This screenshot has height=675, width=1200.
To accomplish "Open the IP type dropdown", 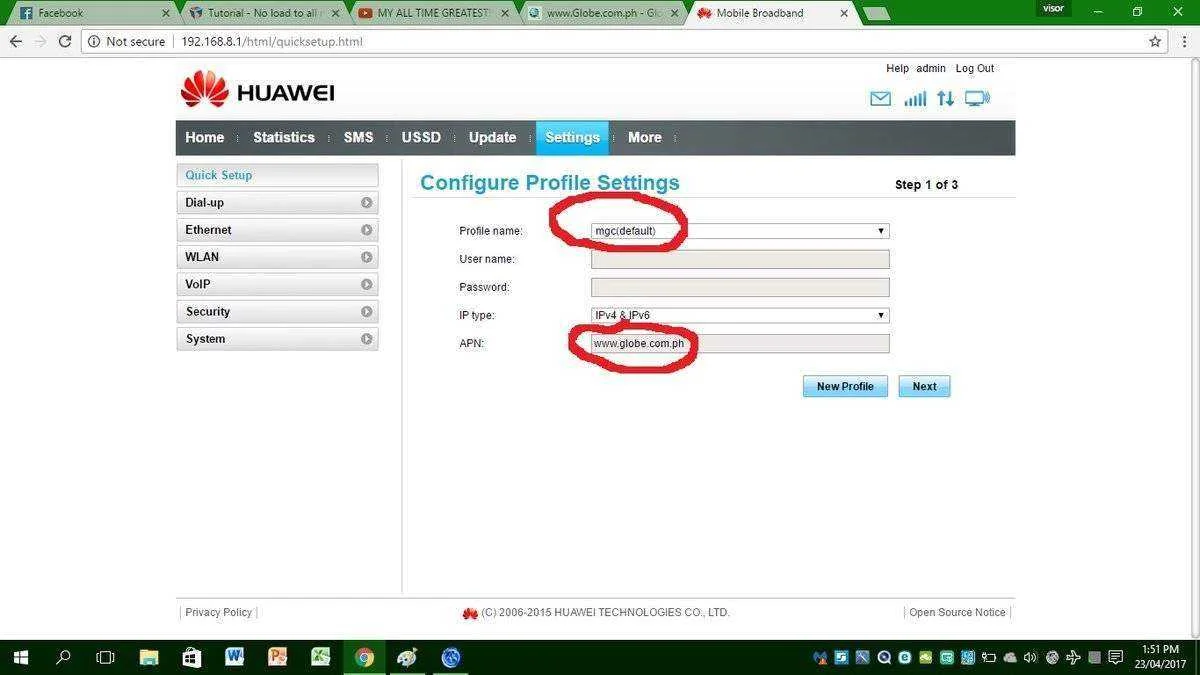I will point(740,315).
